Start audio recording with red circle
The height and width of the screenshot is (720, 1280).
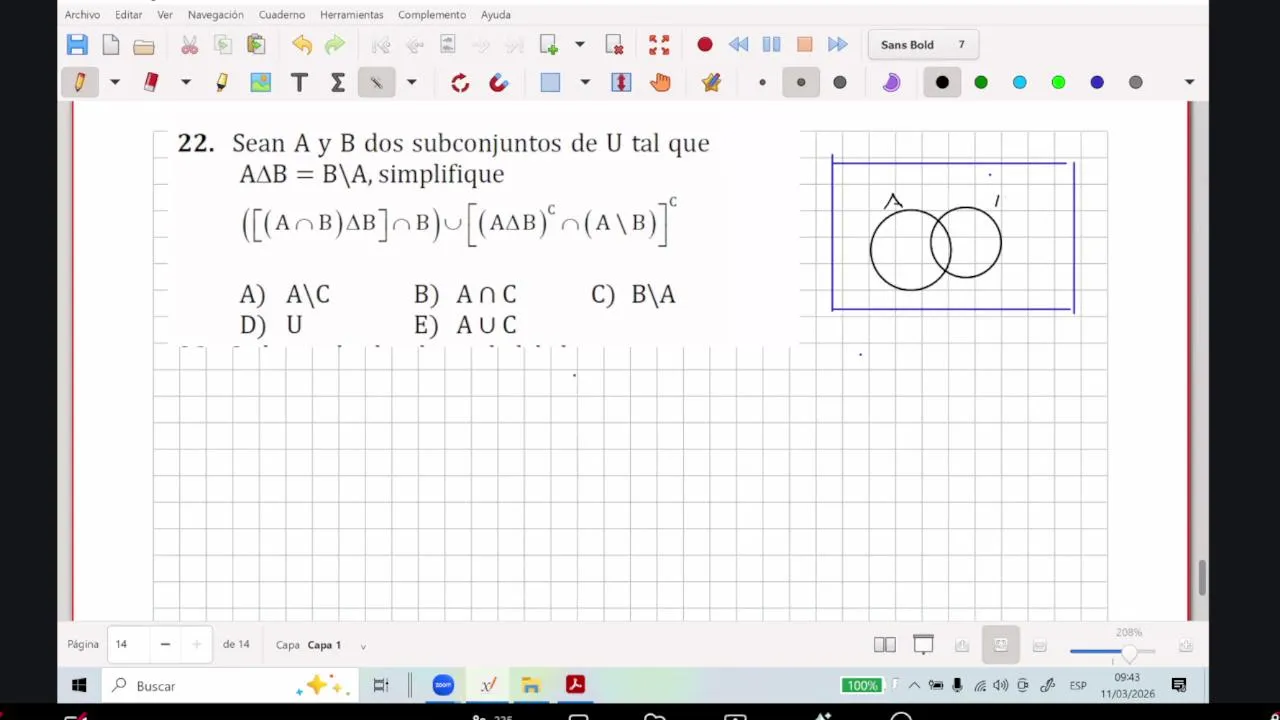tap(705, 45)
